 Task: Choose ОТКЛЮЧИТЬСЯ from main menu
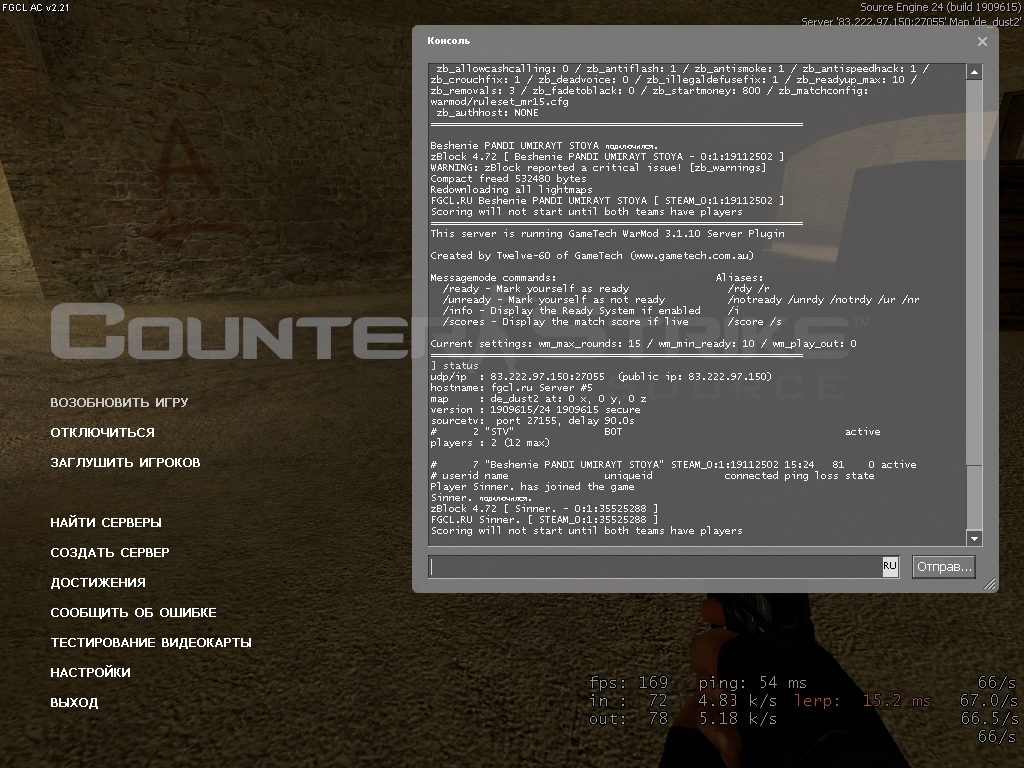coord(103,432)
